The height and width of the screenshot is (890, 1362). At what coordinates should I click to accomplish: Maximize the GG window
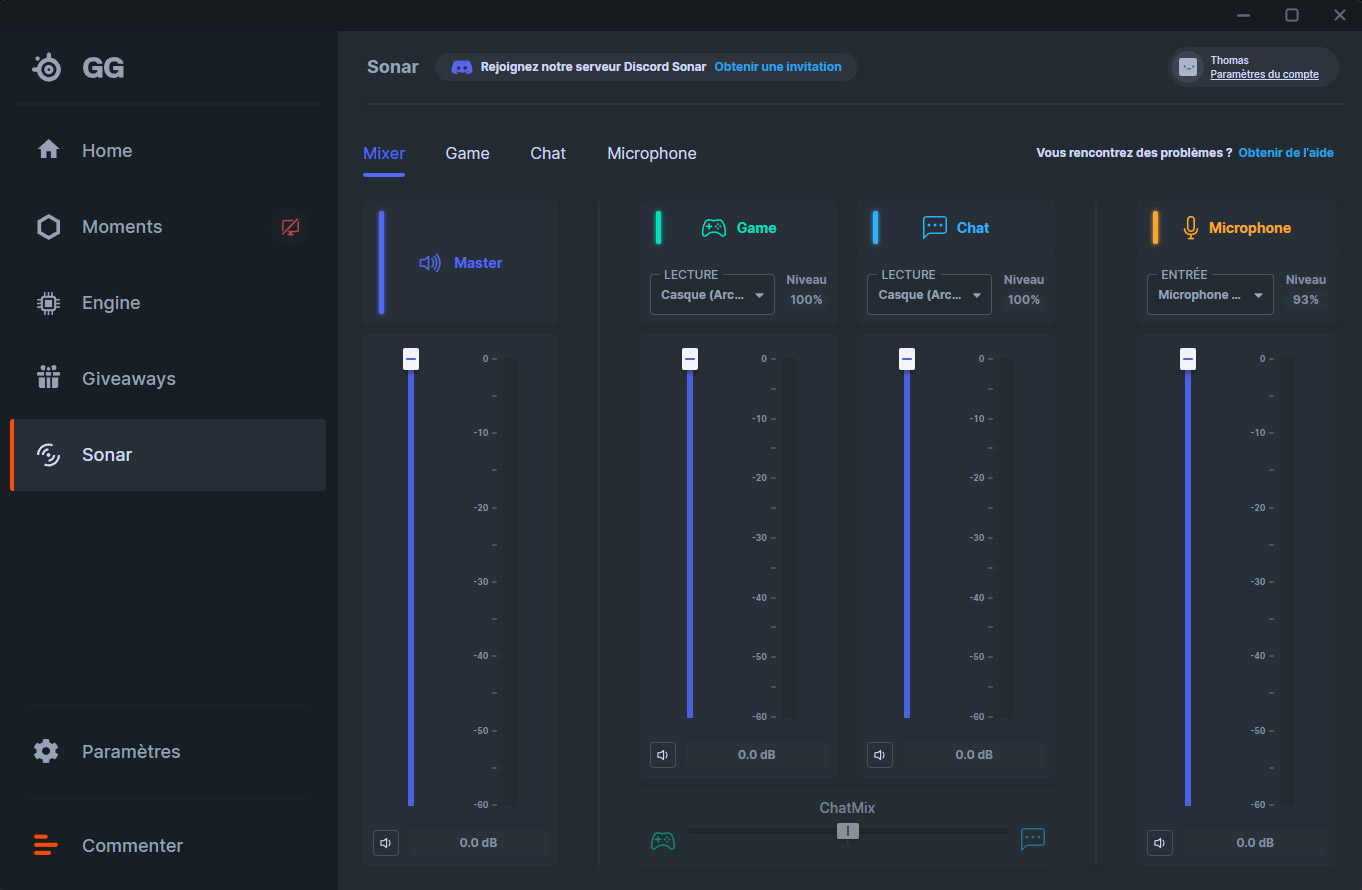[1292, 15]
